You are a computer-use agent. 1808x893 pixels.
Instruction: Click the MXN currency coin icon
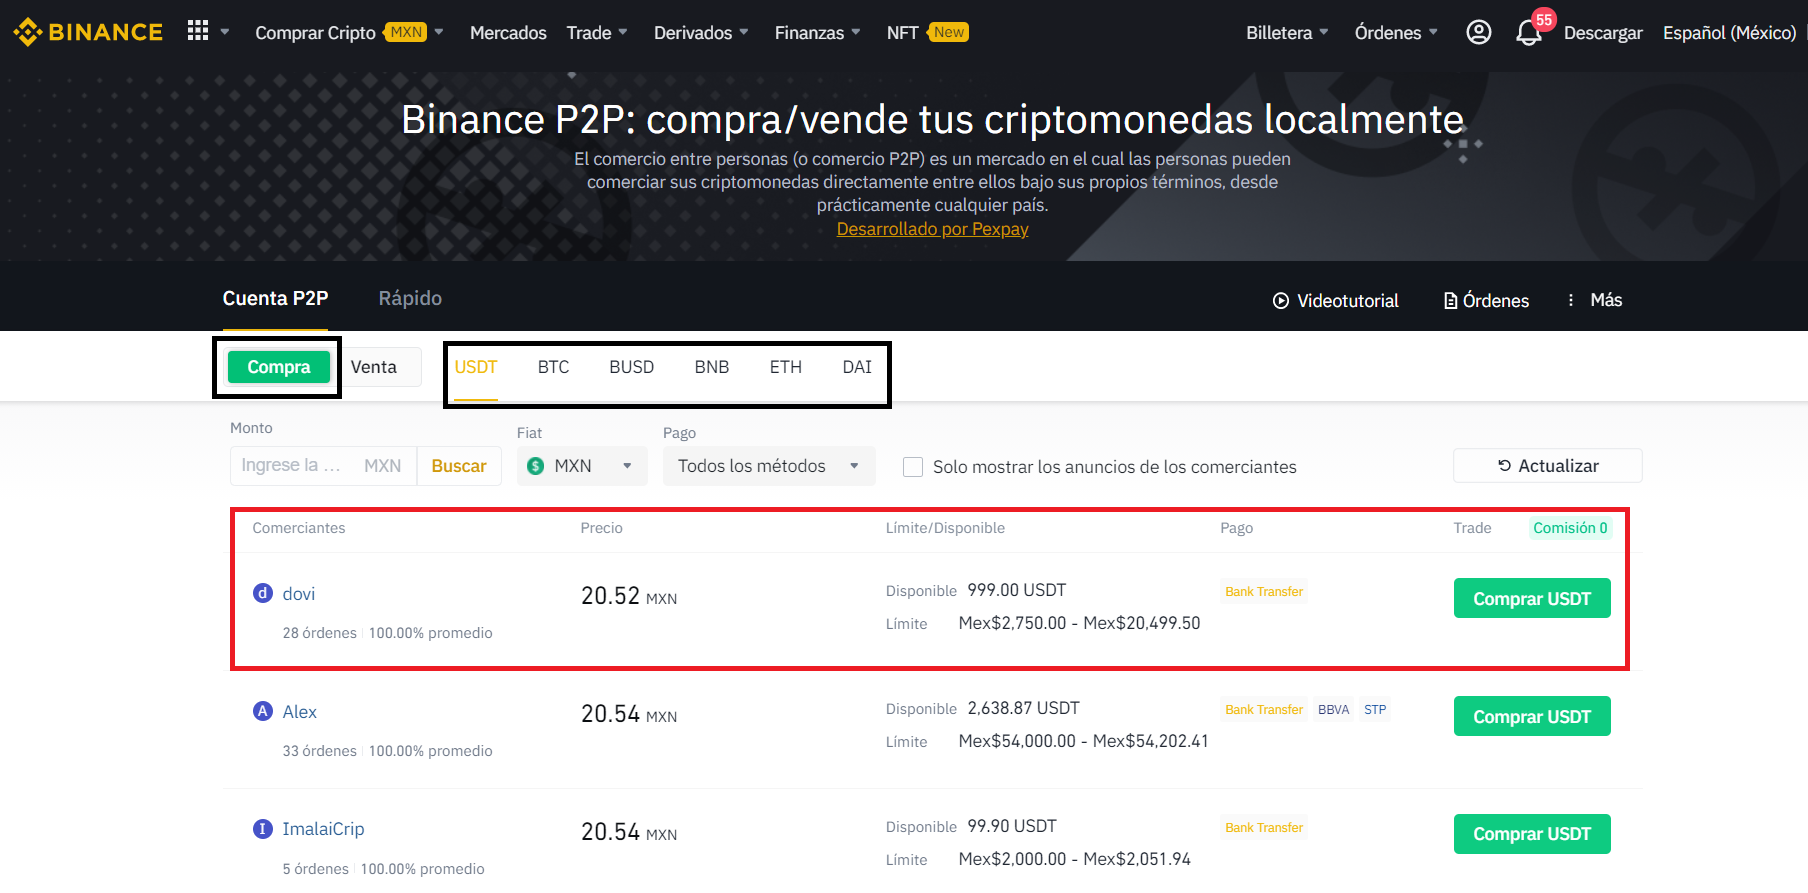pyautogui.click(x=536, y=466)
